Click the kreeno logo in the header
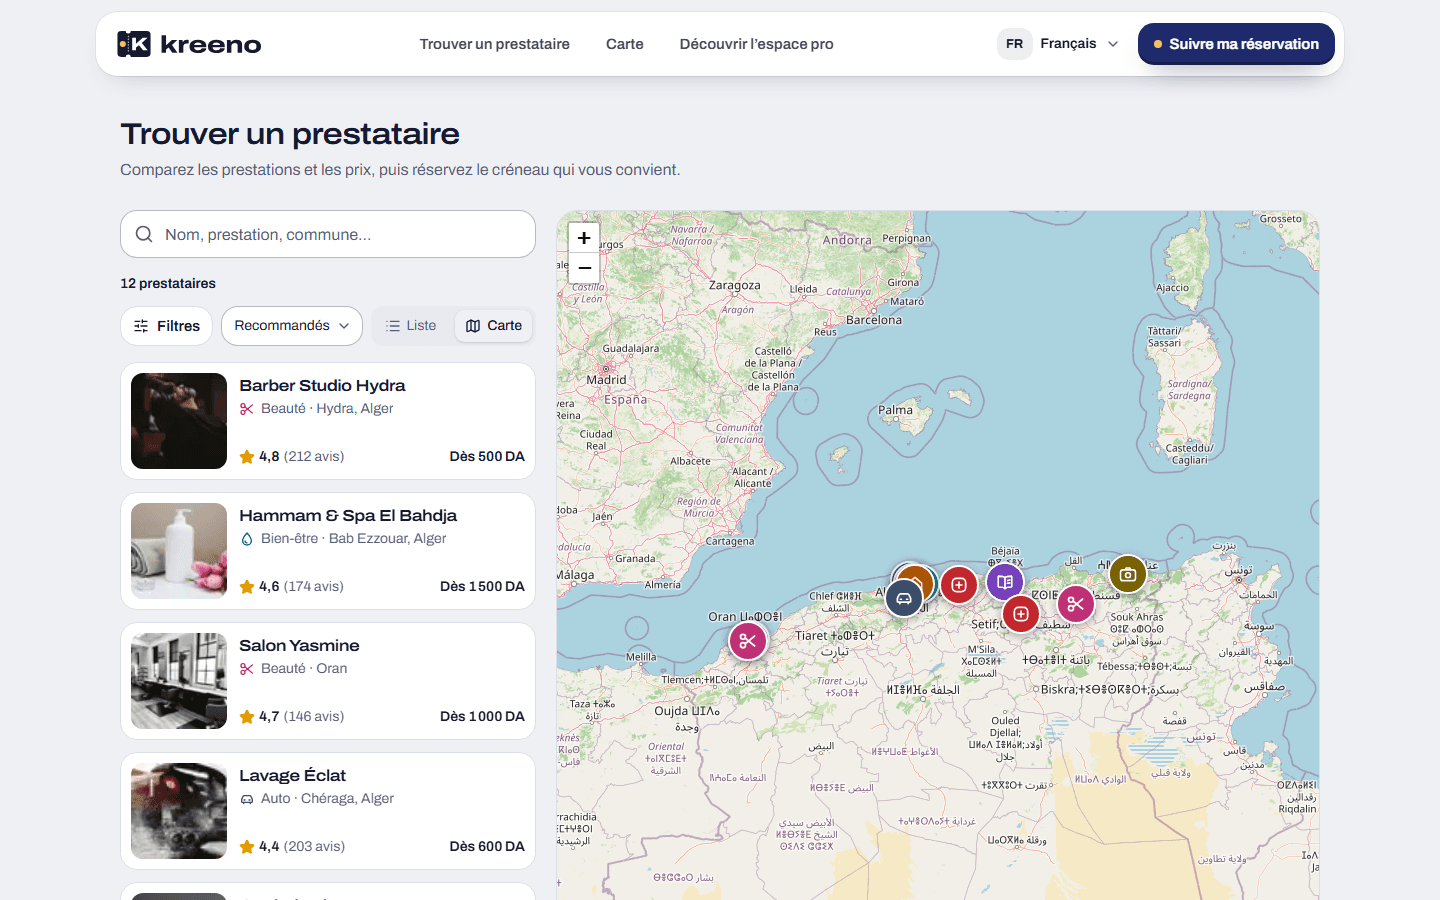Image resolution: width=1440 pixels, height=900 pixels. (x=189, y=44)
